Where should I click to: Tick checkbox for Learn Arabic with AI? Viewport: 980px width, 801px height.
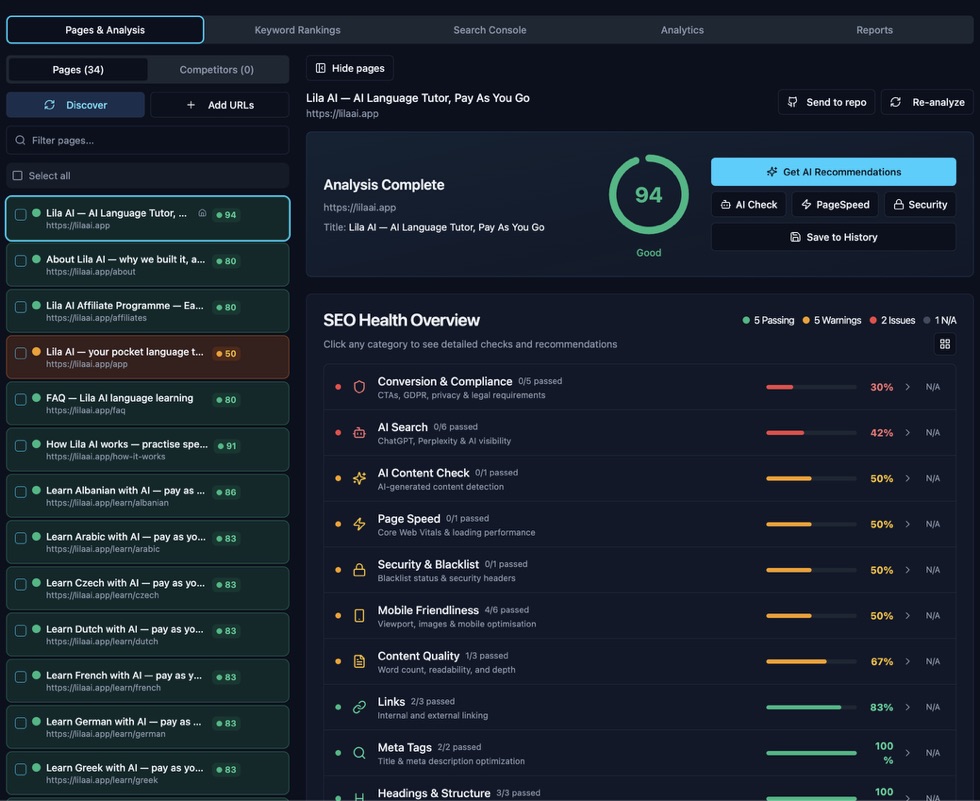(21, 538)
